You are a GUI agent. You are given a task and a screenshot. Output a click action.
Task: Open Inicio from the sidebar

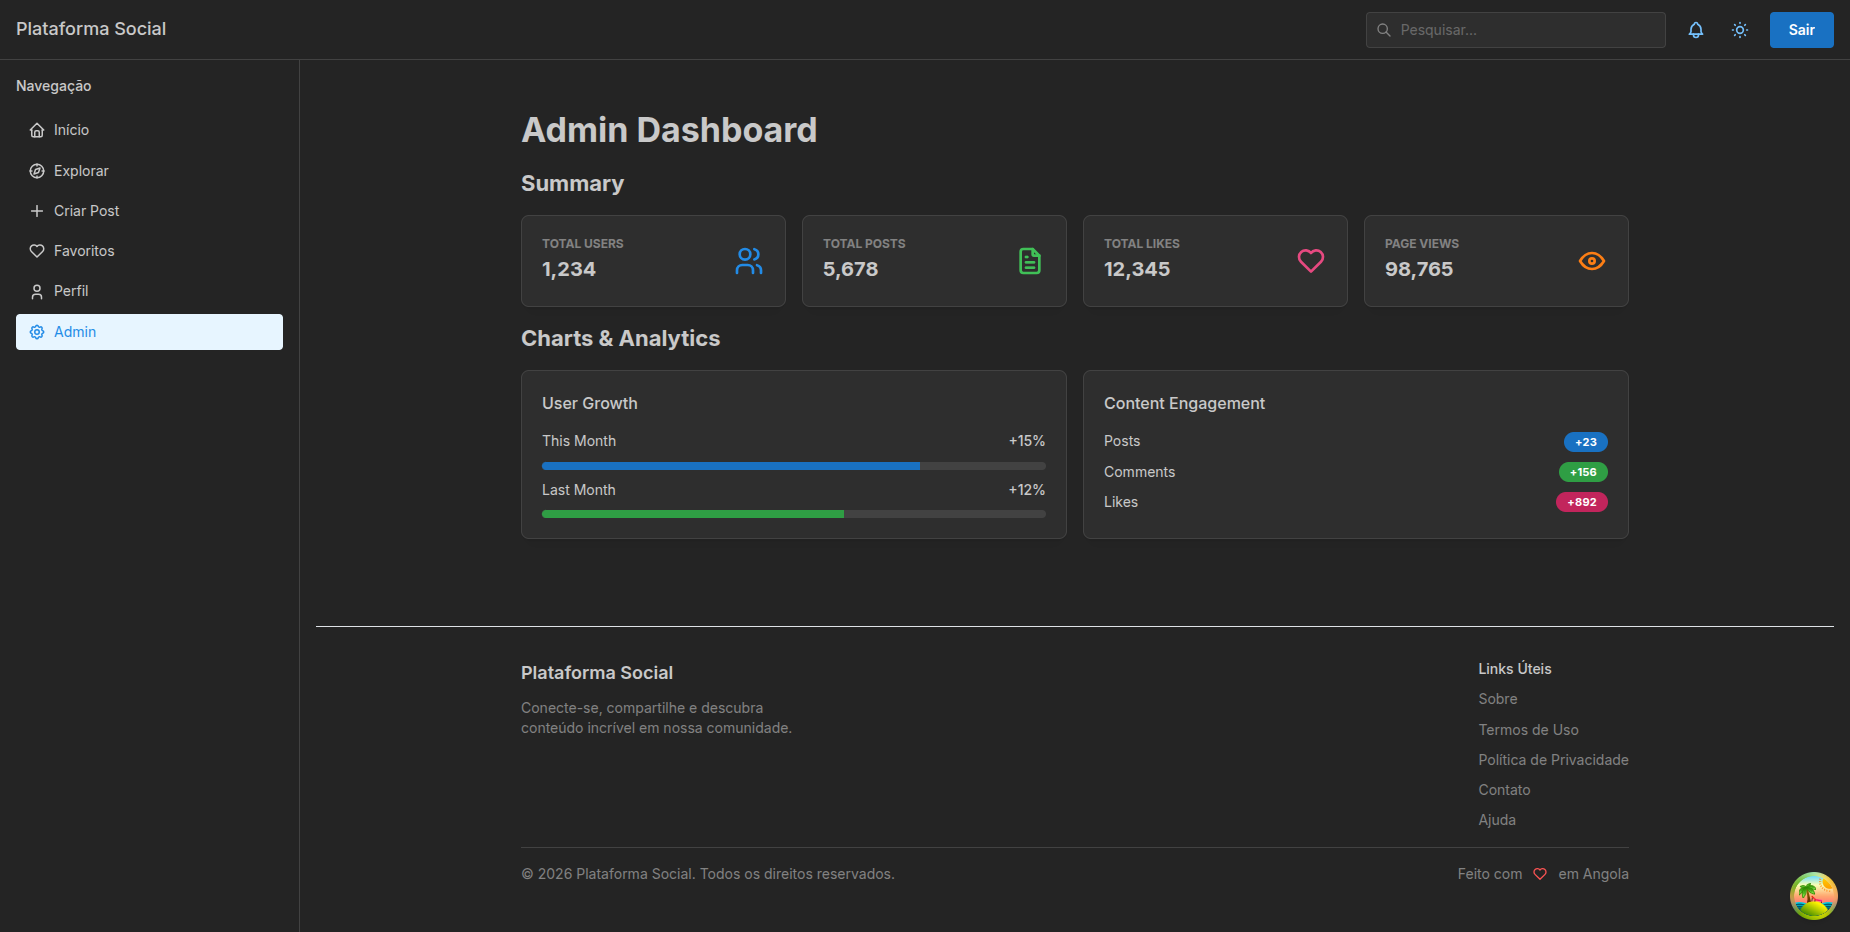[x=71, y=130]
